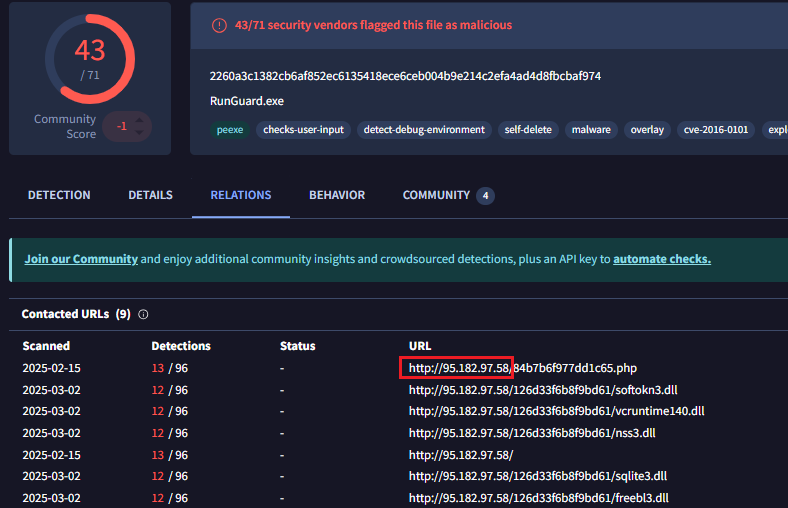Image resolution: width=788 pixels, height=508 pixels.
Task: Click the Scanned column header
Action: point(46,346)
